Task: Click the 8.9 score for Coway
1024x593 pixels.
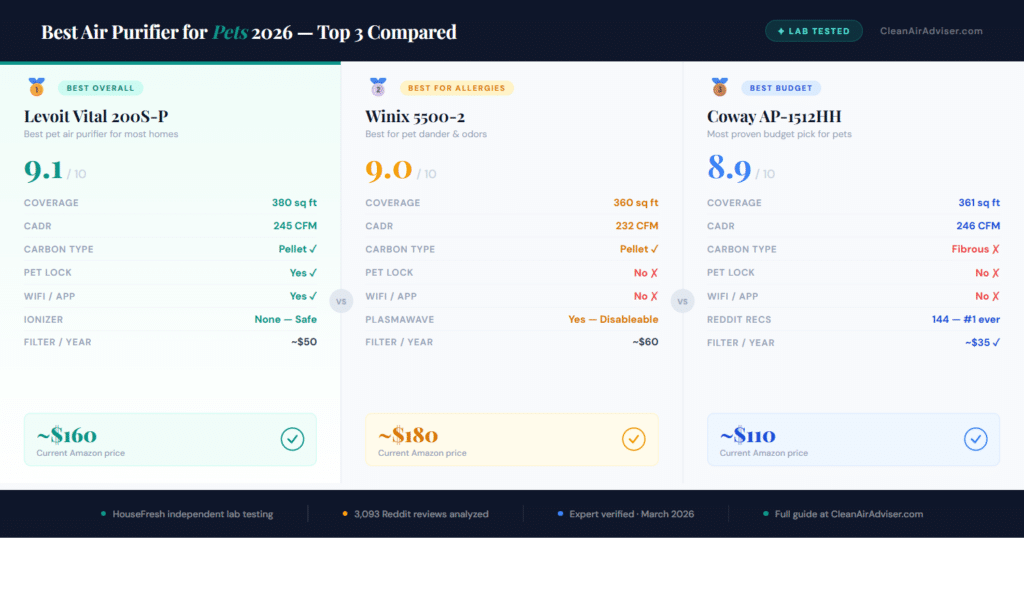Action: click(729, 168)
